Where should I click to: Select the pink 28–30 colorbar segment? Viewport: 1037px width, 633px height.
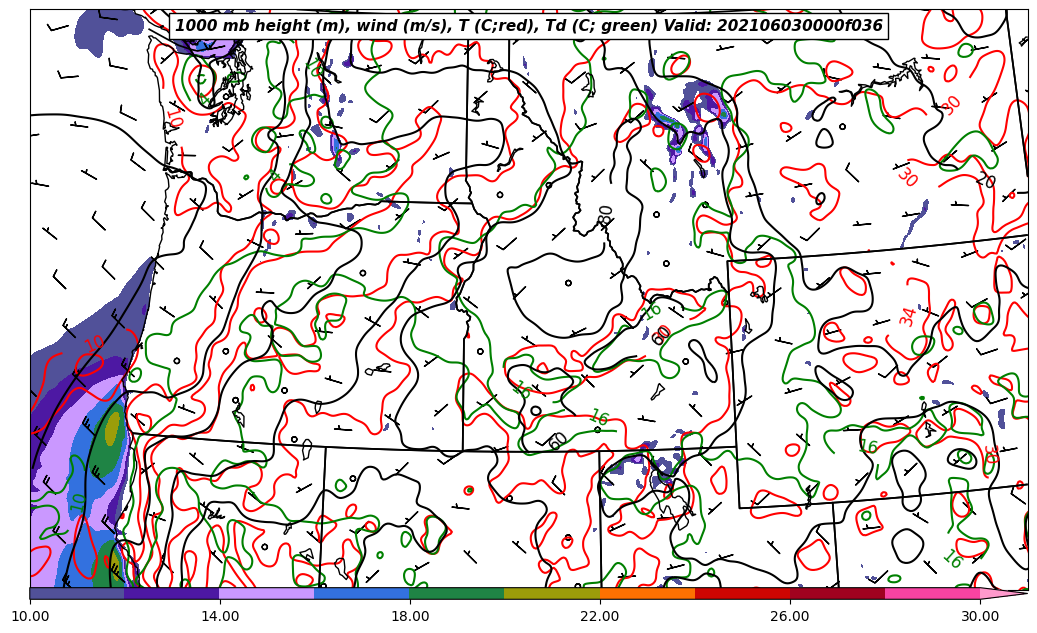tap(932, 593)
